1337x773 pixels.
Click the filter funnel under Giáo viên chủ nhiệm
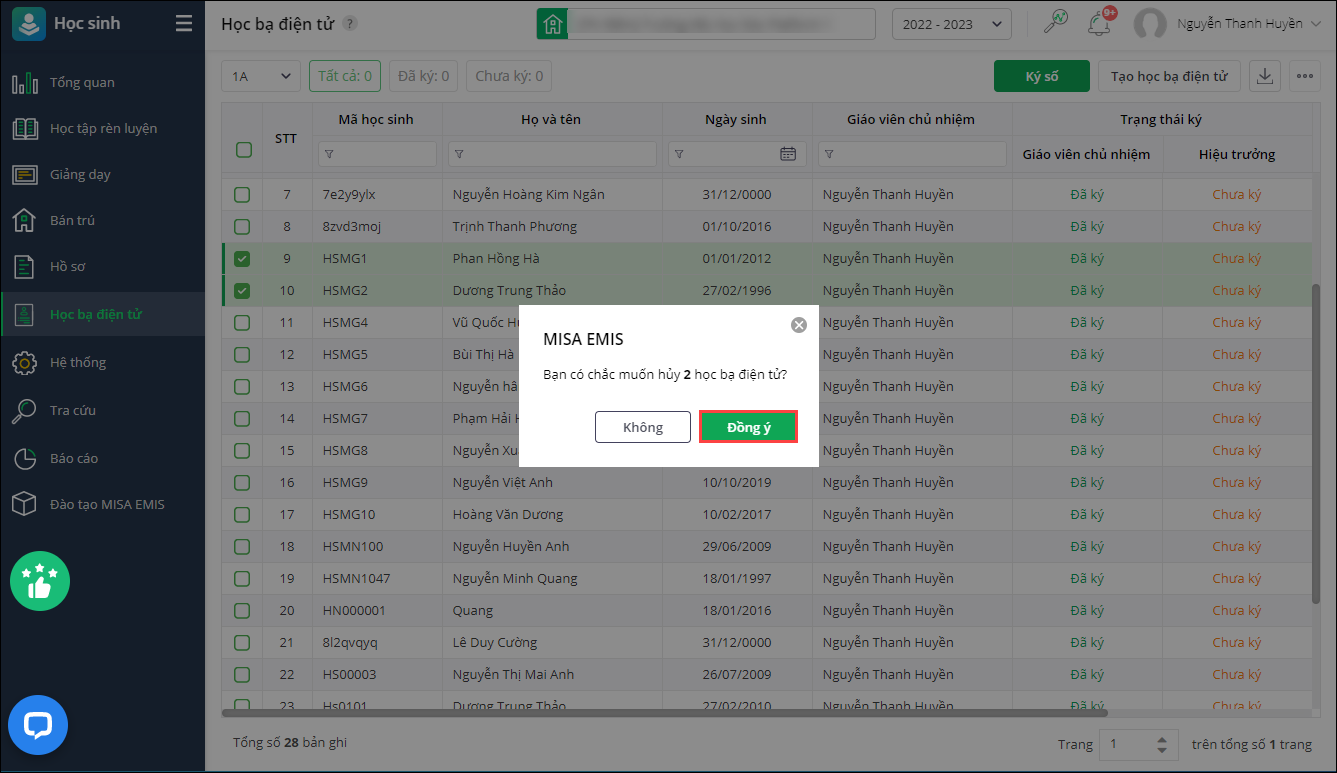tap(829, 154)
